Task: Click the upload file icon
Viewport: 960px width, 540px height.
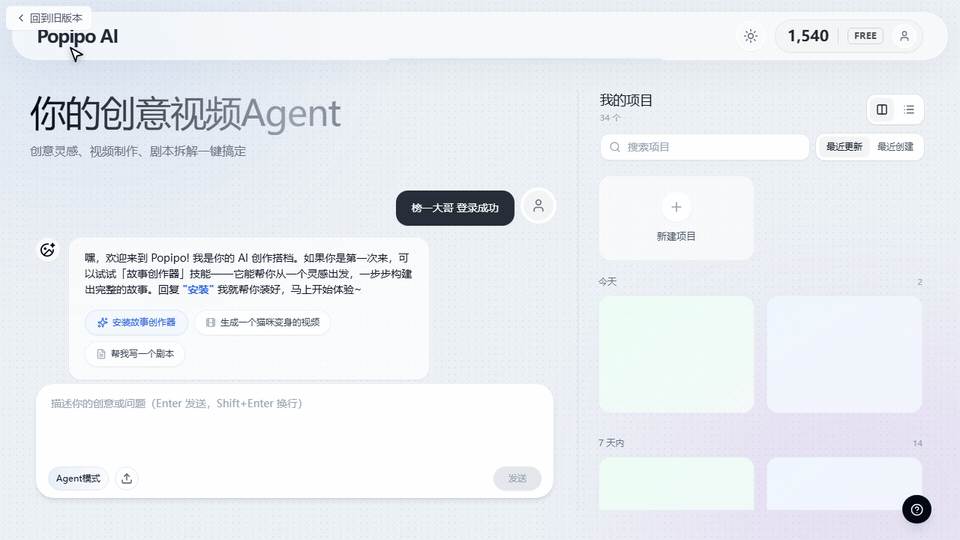Action: (x=127, y=478)
